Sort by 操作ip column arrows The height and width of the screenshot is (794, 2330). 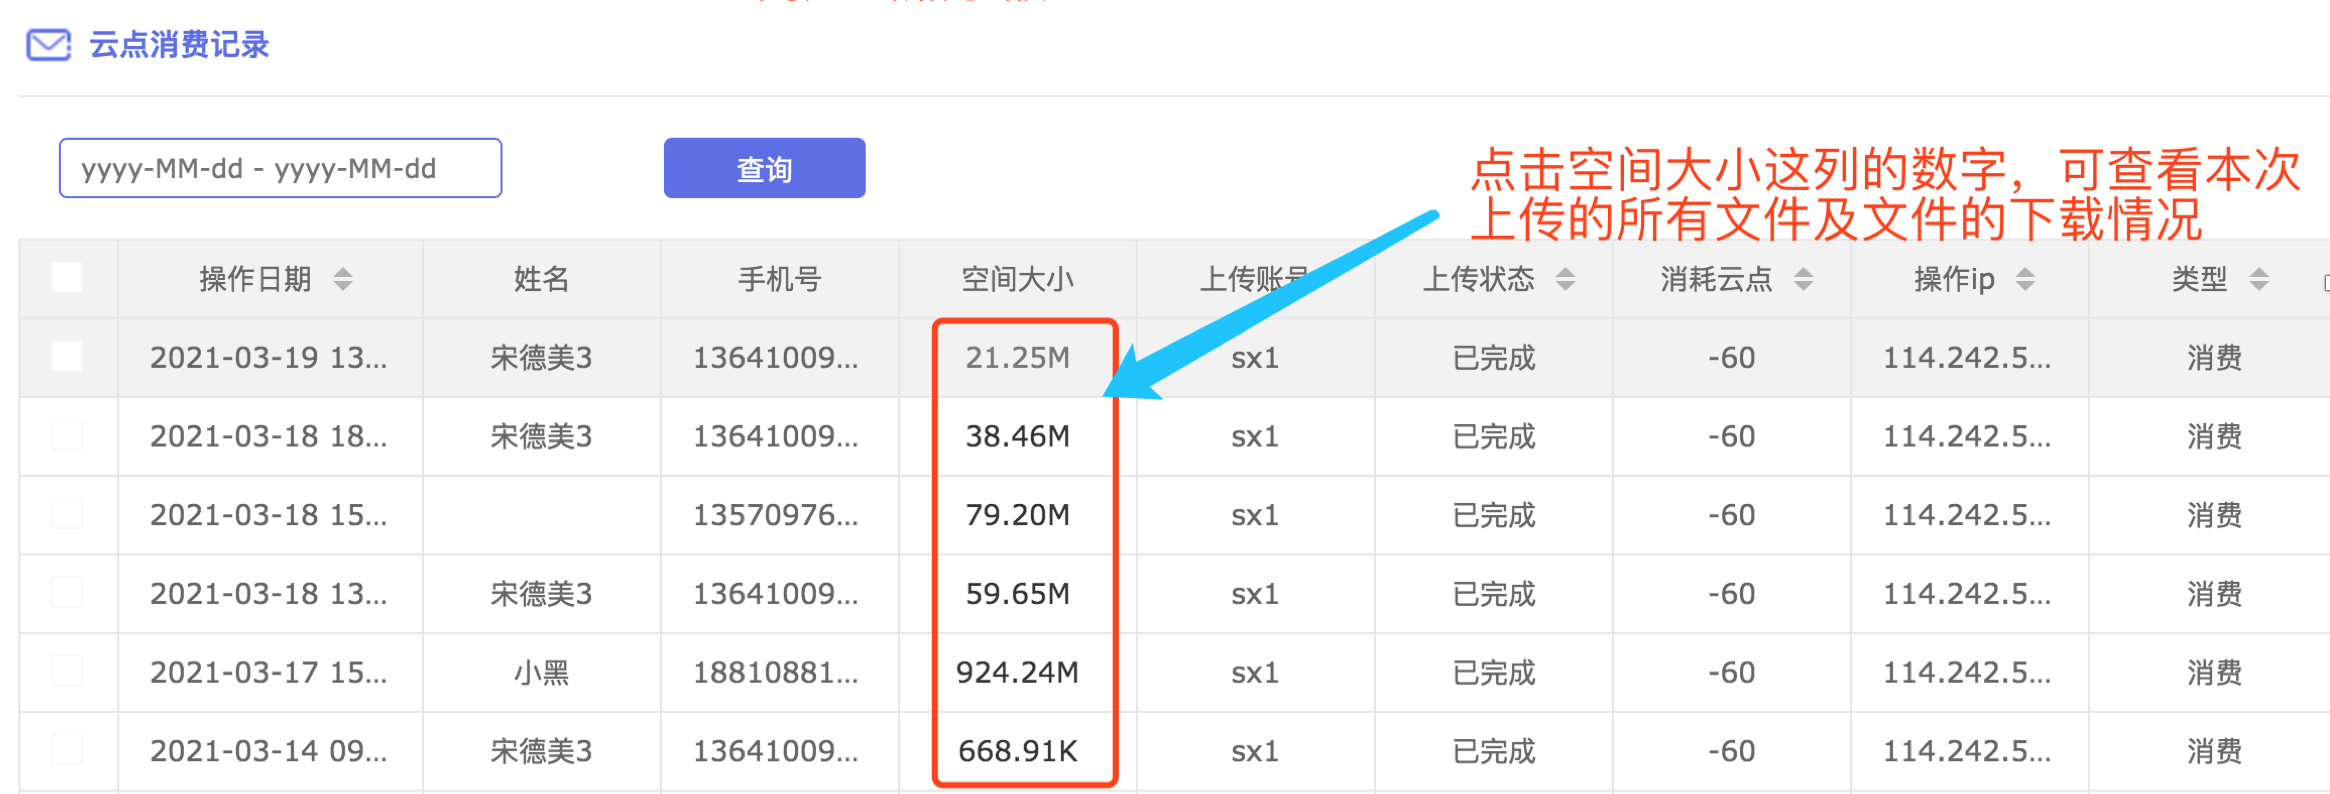[2025, 279]
